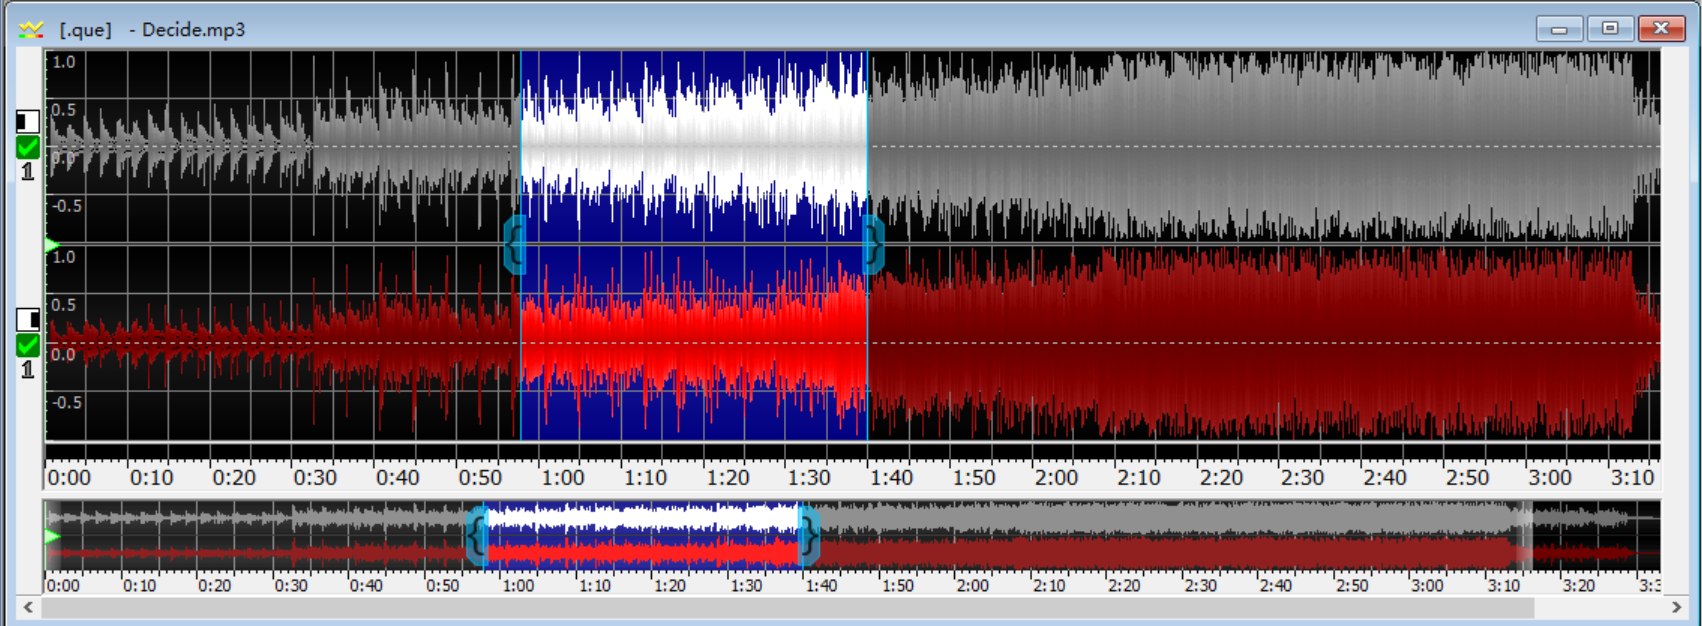Click the selection start bracket handle in waveform
1702x626 pixels.
pos(514,244)
